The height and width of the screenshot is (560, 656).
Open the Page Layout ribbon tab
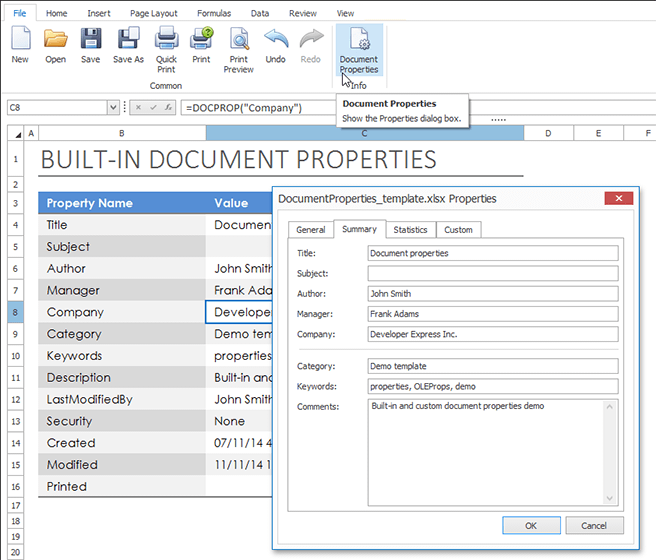[152, 14]
